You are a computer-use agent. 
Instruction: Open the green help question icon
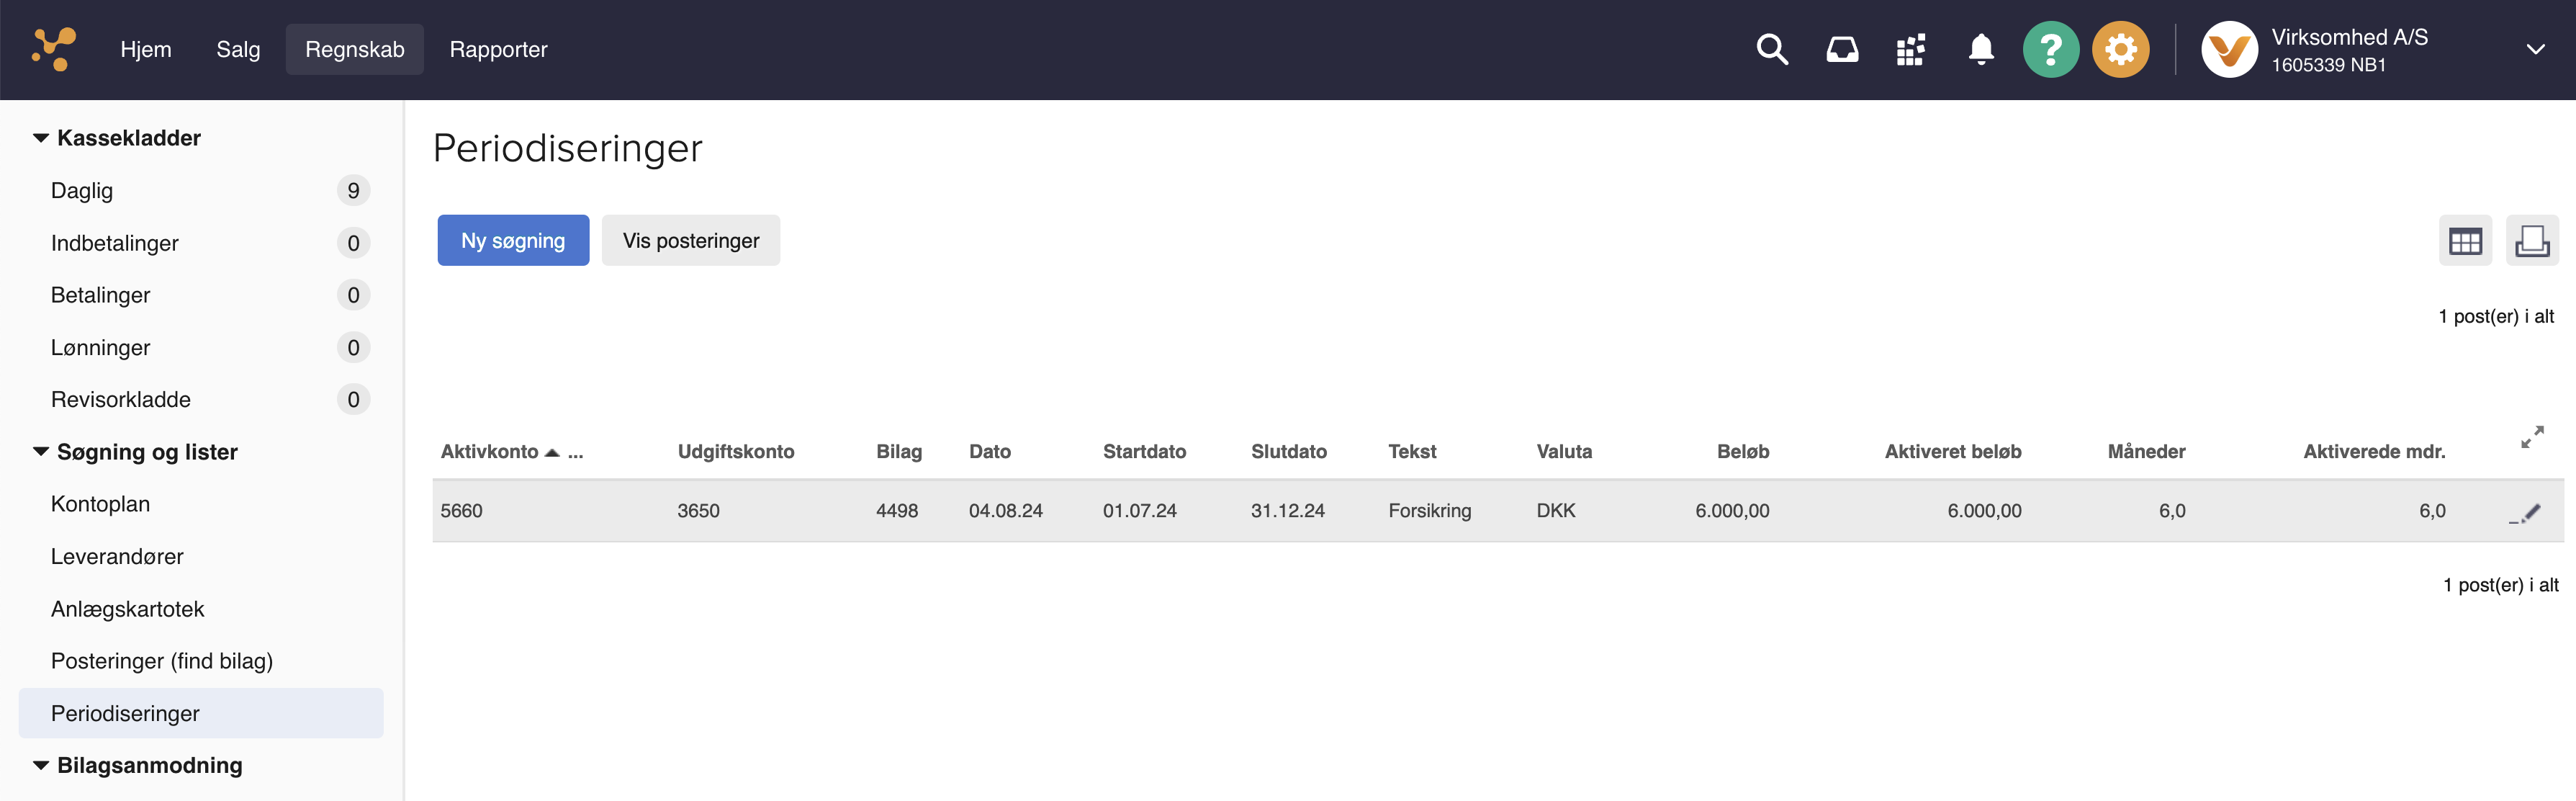point(2050,49)
